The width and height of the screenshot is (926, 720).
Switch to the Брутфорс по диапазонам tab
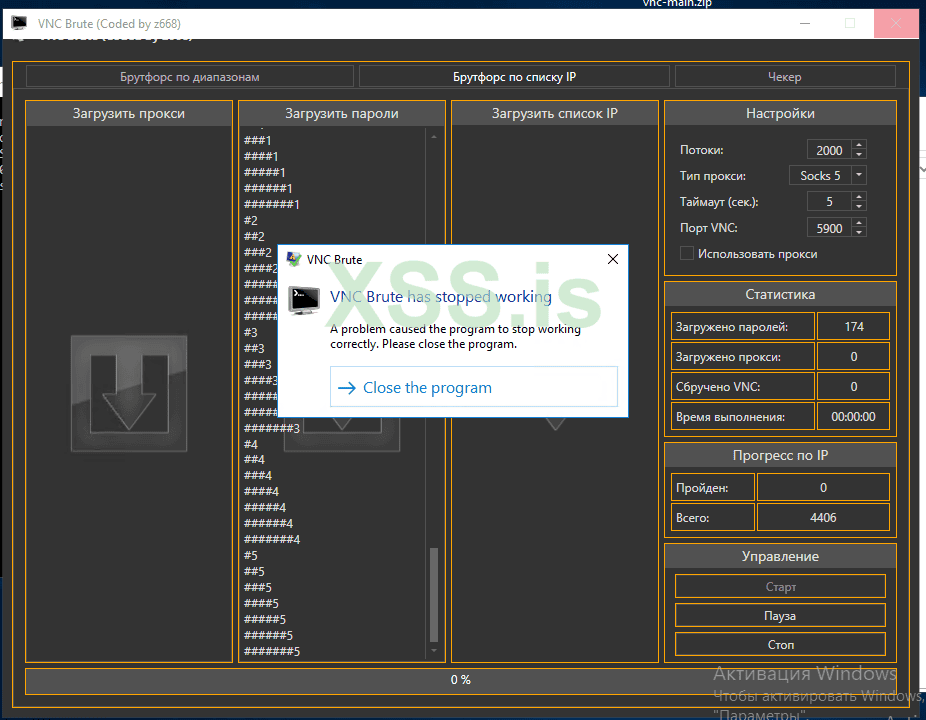tap(190, 77)
